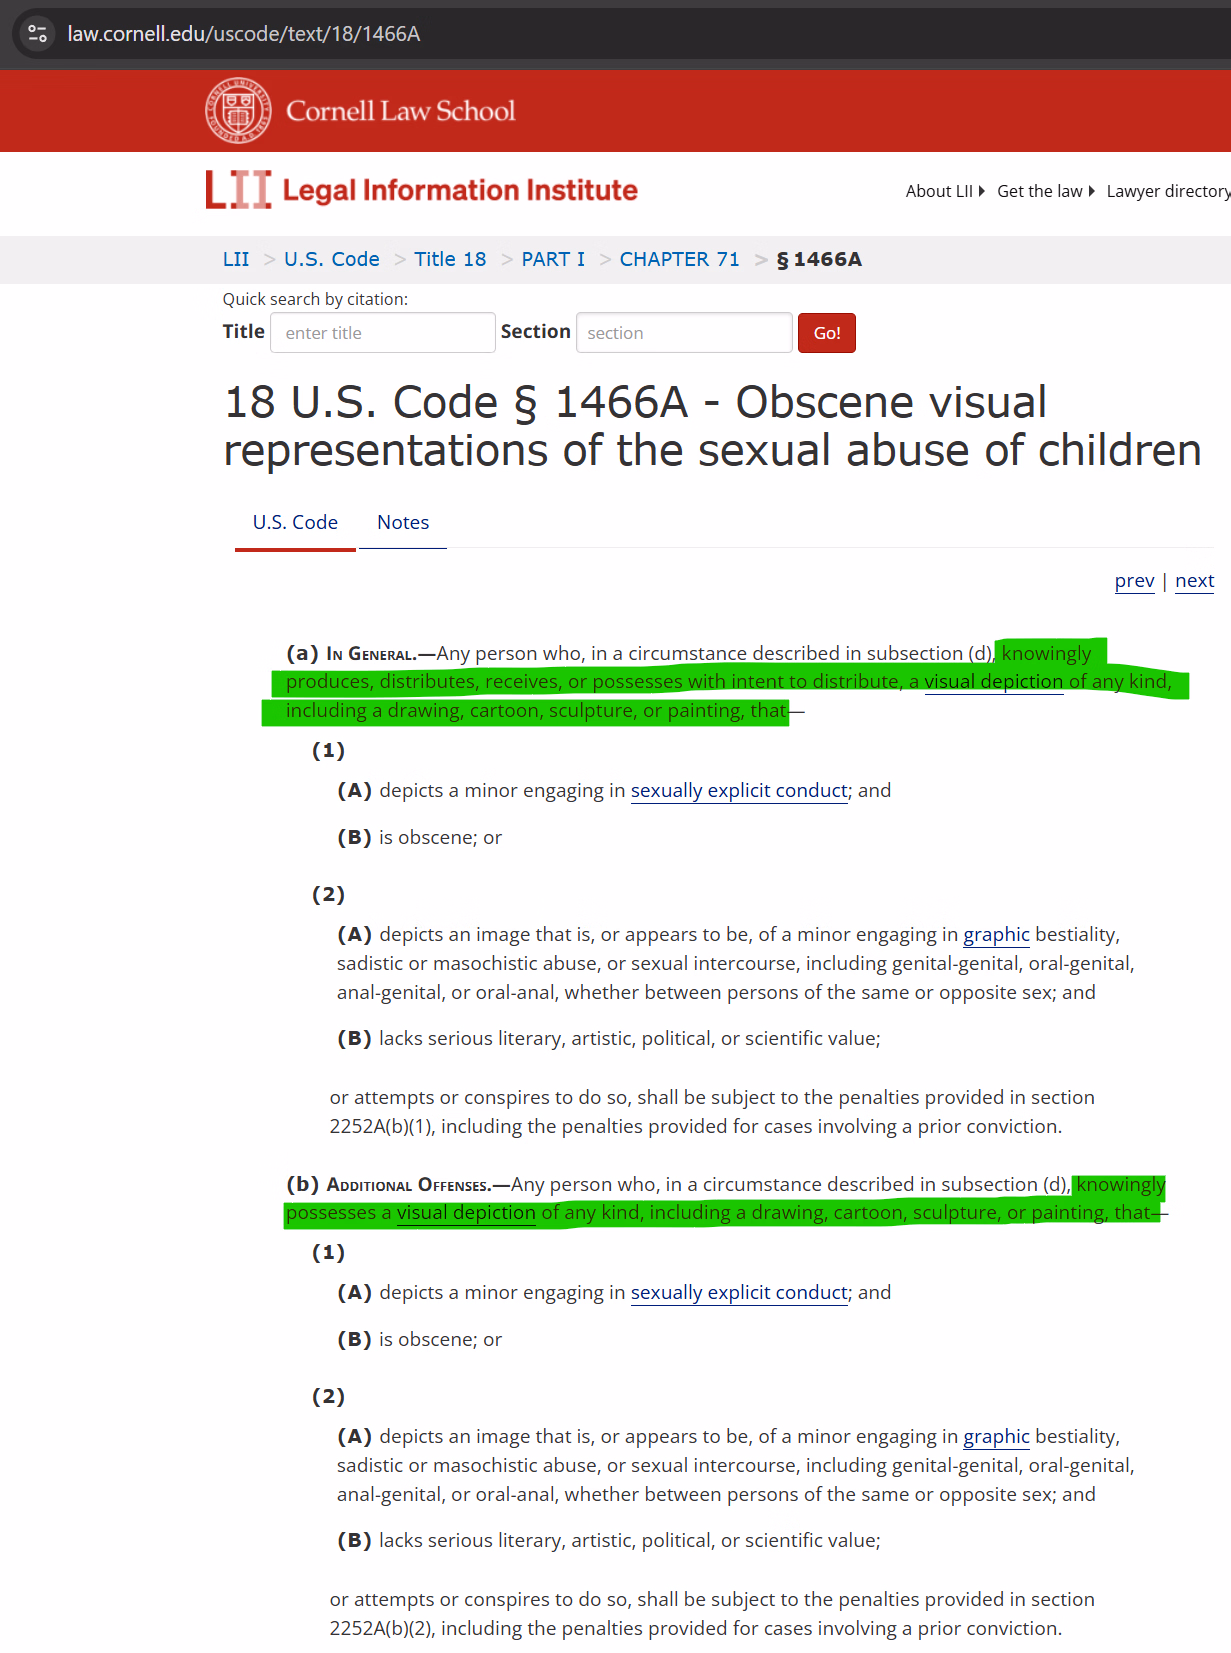Click the LII Legal Information Institute logo
The image size is (1231, 1653).
click(x=421, y=190)
